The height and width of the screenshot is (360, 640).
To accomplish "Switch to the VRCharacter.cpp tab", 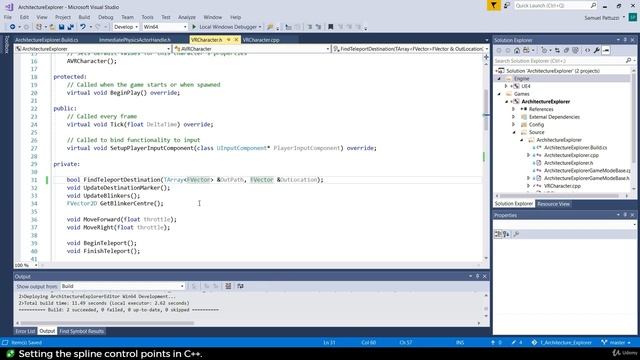I will [261, 40].
